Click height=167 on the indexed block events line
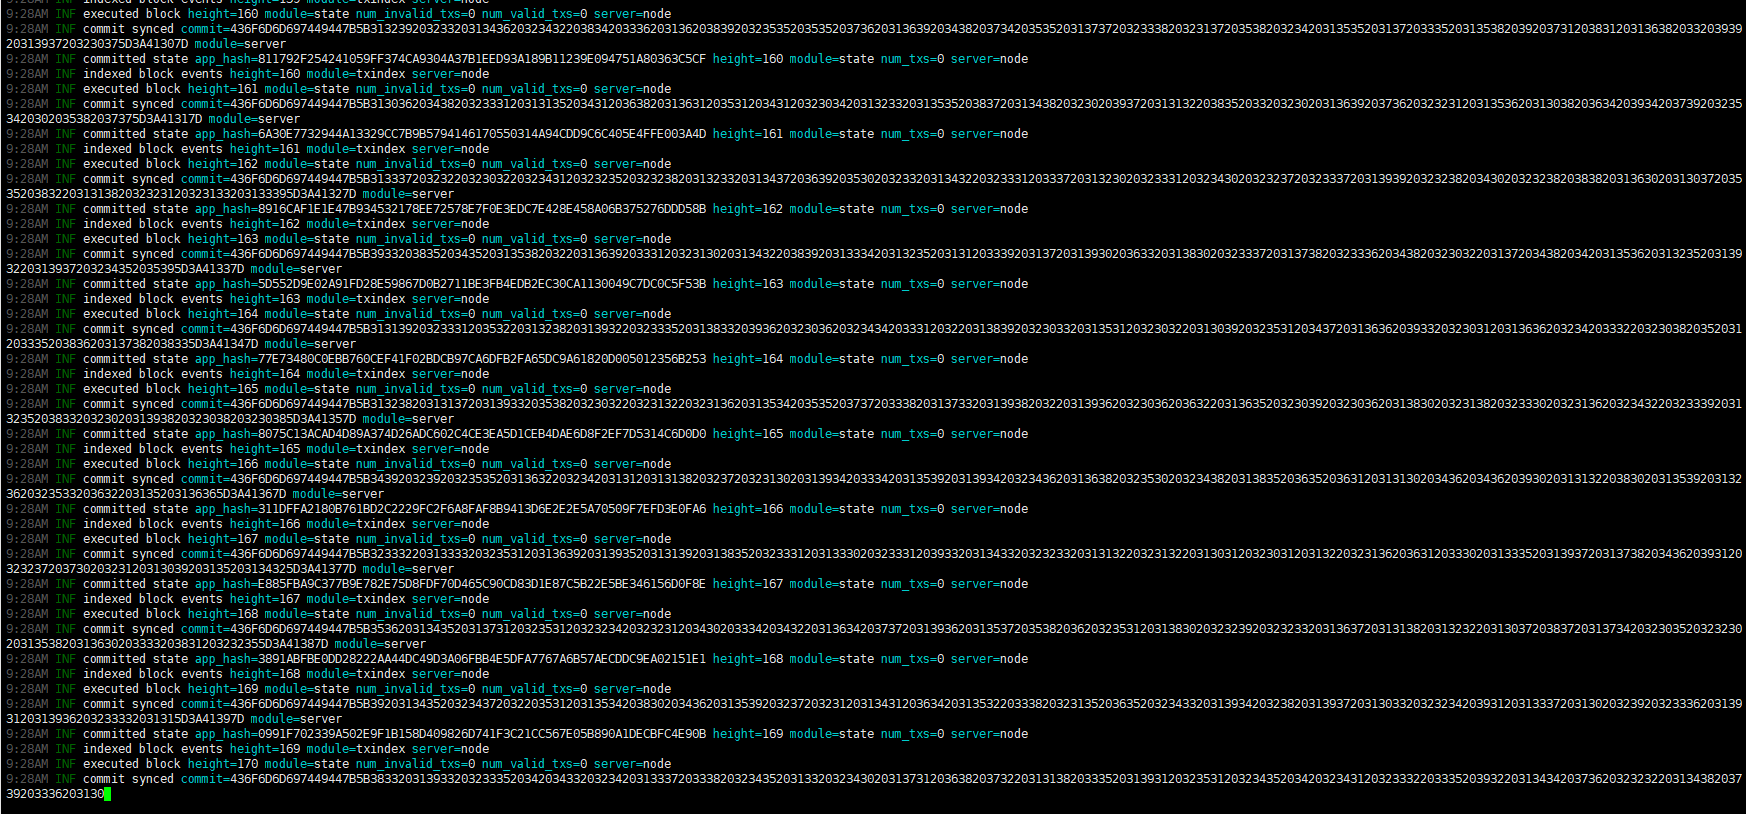The image size is (1746, 814). (x=265, y=599)
